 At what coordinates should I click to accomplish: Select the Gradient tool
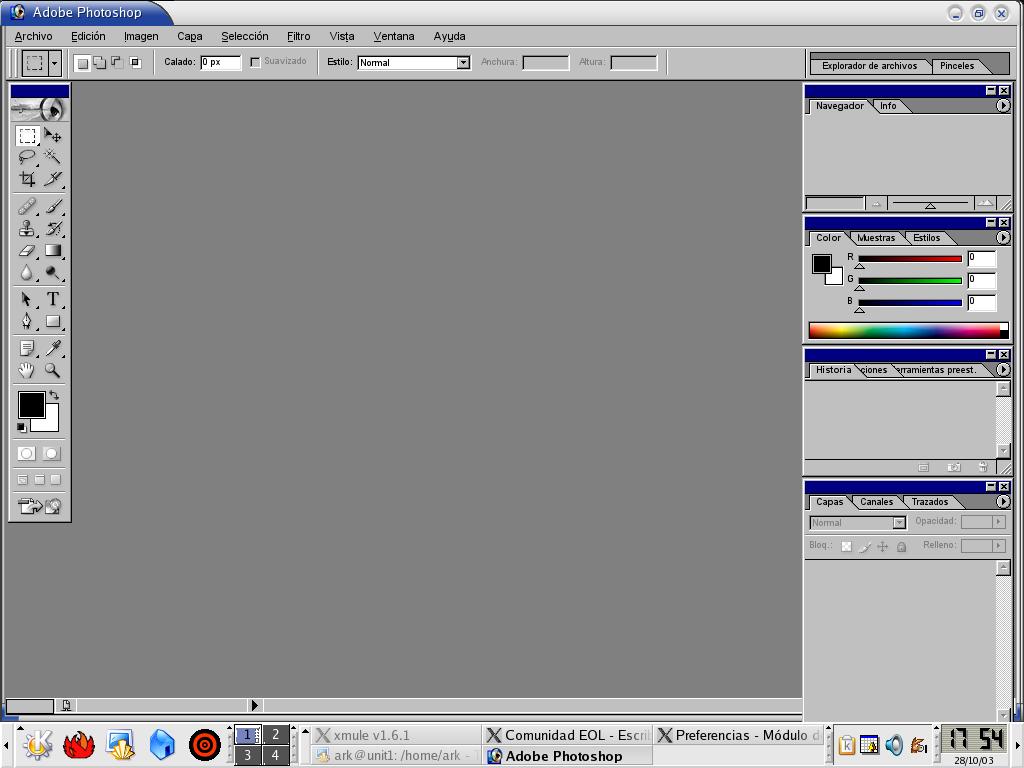[53, 250]
